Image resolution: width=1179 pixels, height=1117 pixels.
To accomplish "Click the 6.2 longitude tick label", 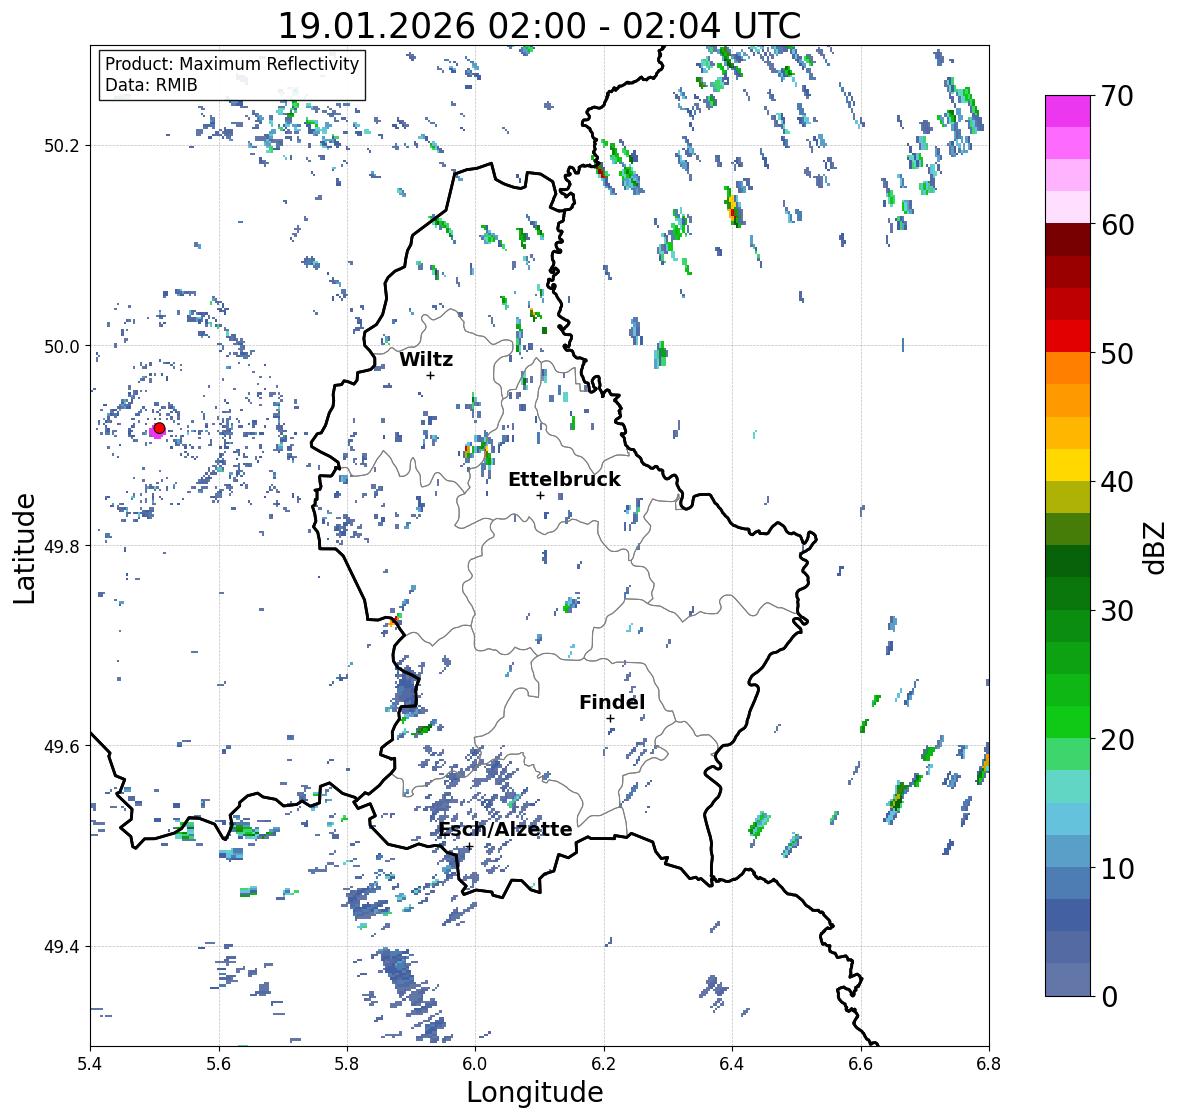I will pos(604,1064).
